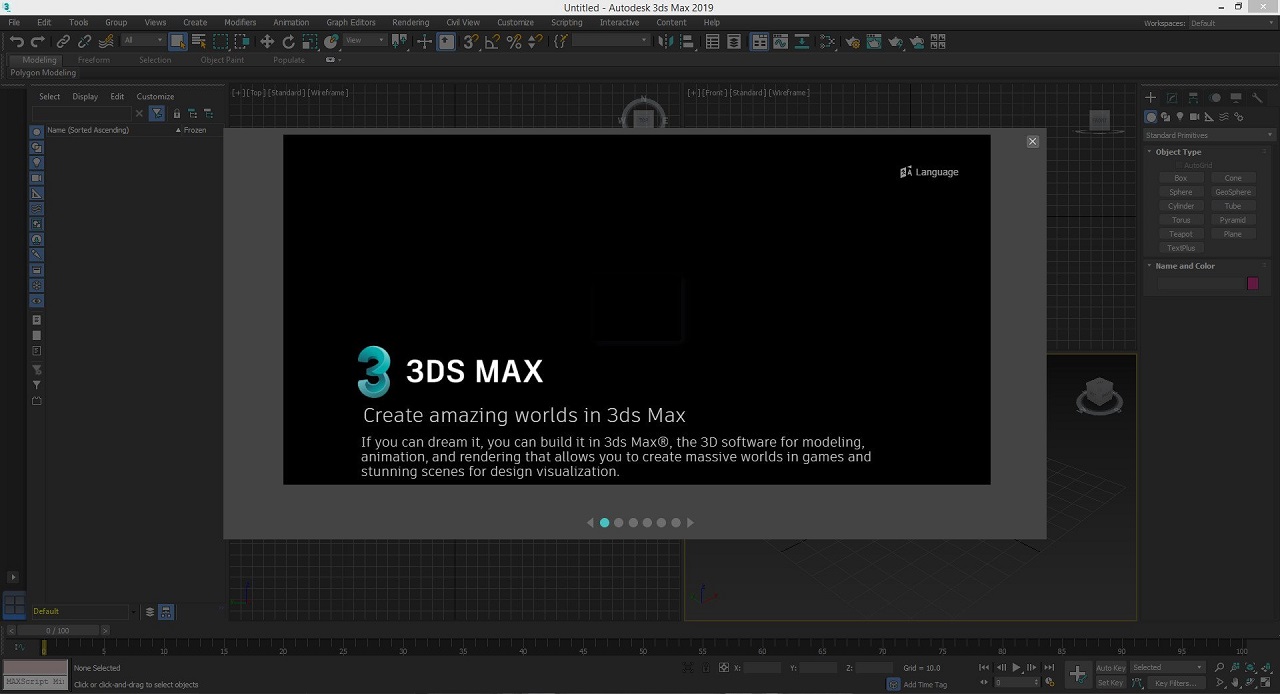The width and height of the screenshot is (1280, 694).
Task: Switch to the Freeform ribbon tab
Action: pyautogui.click(x=94, y=60)
